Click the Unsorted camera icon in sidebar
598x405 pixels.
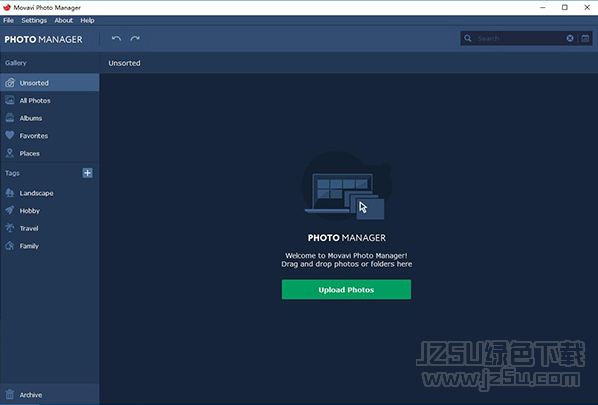pos(10,83)
